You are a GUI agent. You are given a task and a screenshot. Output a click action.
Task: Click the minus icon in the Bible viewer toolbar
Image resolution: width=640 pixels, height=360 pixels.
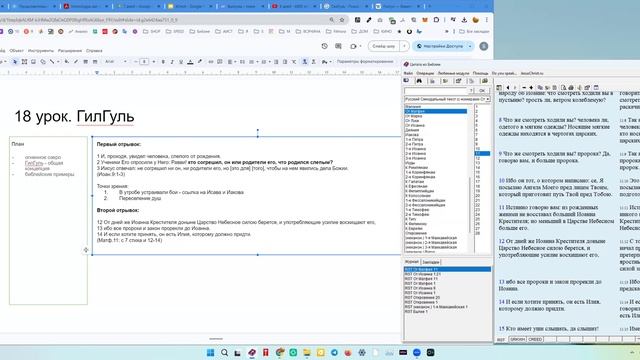524,87
